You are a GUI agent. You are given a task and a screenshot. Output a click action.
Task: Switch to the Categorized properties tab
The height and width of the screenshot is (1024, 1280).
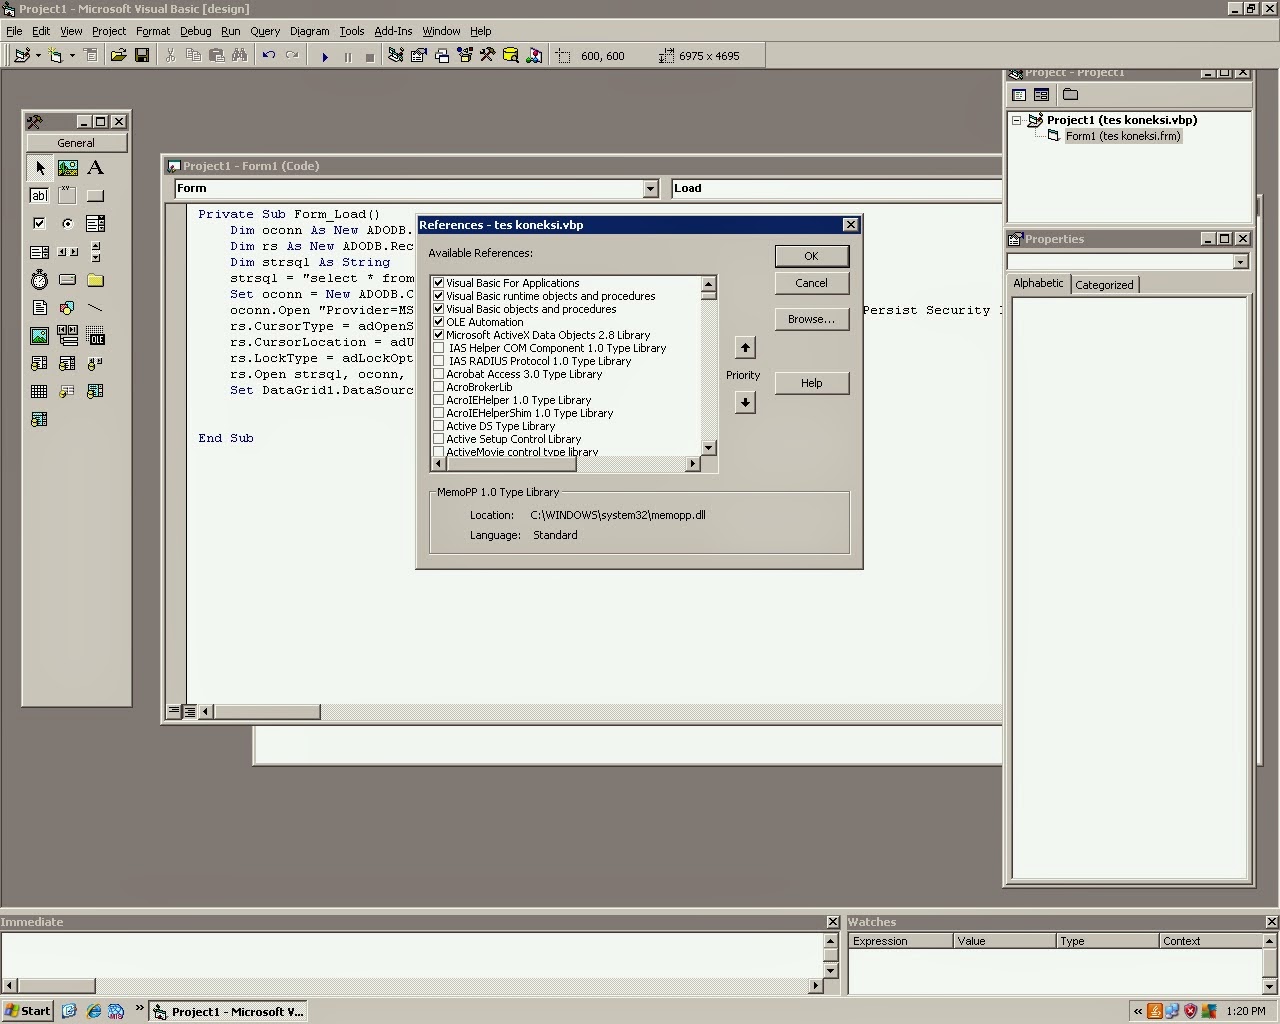1104,285
